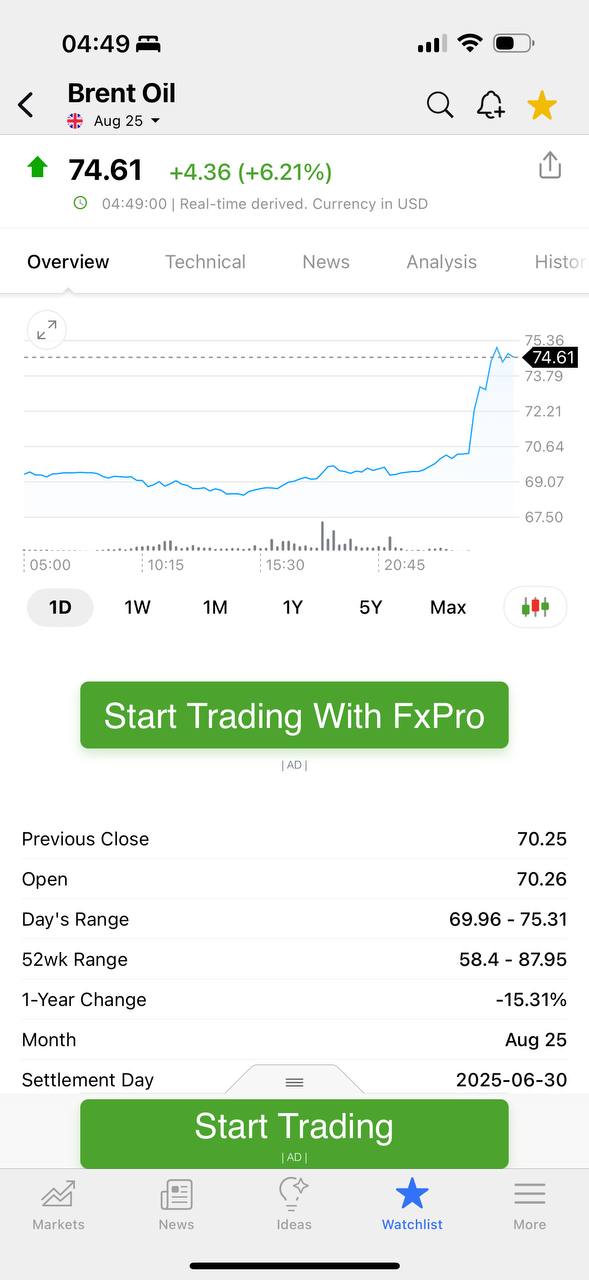
Task: Add alert via bell icon
Action: coord(491,104)
